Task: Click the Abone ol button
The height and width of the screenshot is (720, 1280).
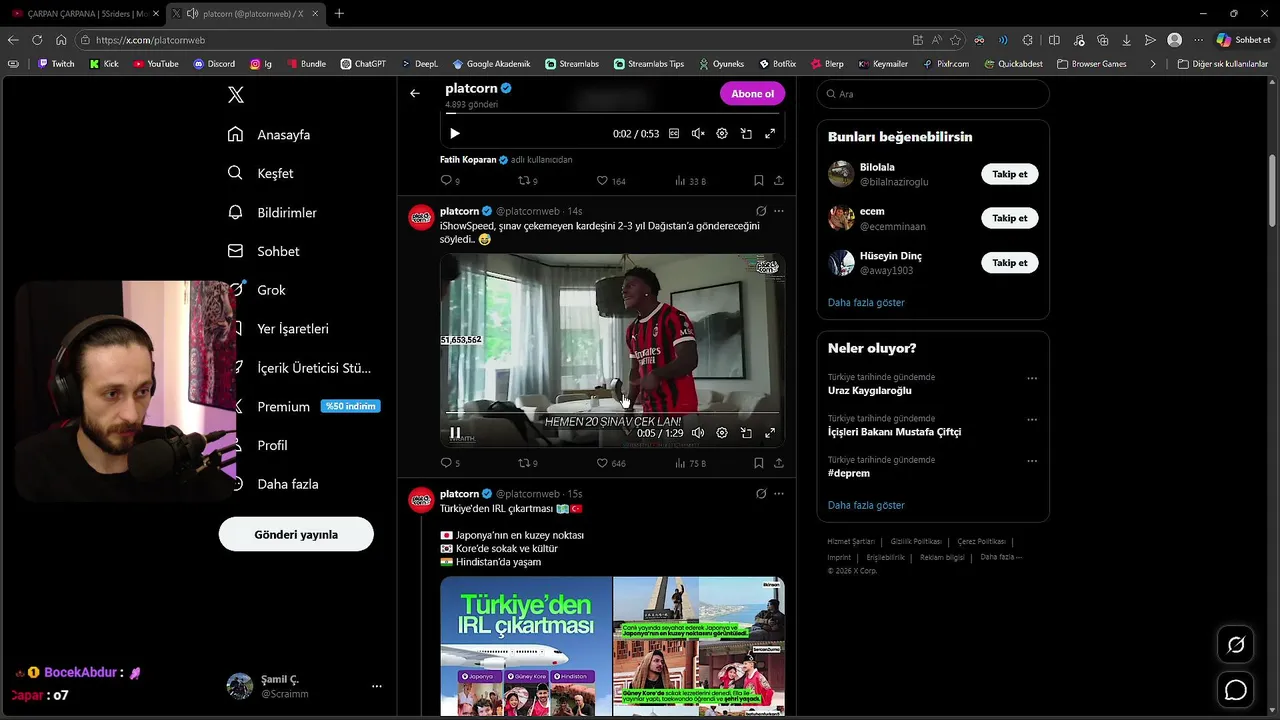Action: 752,94
